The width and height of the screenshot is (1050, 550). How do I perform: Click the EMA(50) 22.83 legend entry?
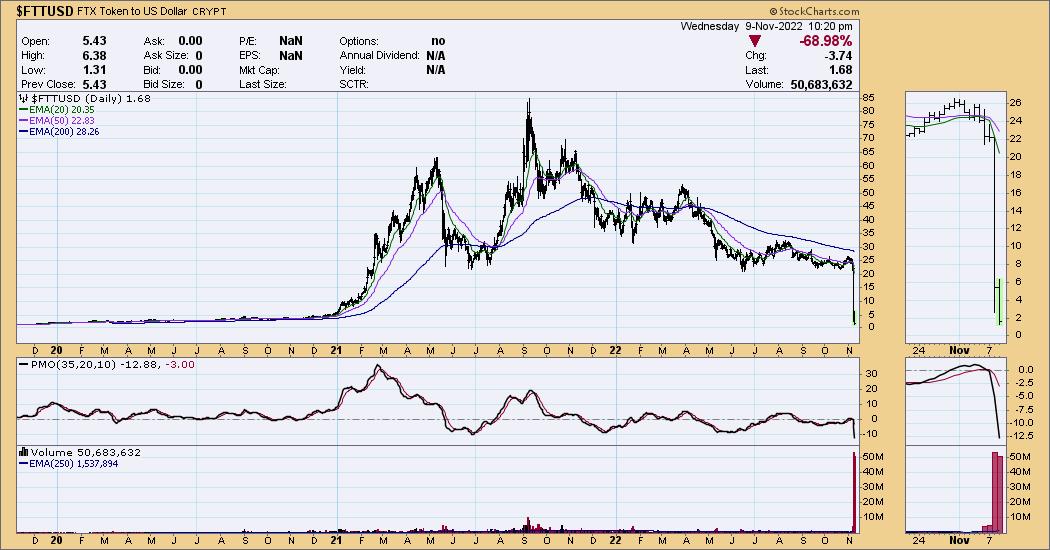tap(62, 121)
